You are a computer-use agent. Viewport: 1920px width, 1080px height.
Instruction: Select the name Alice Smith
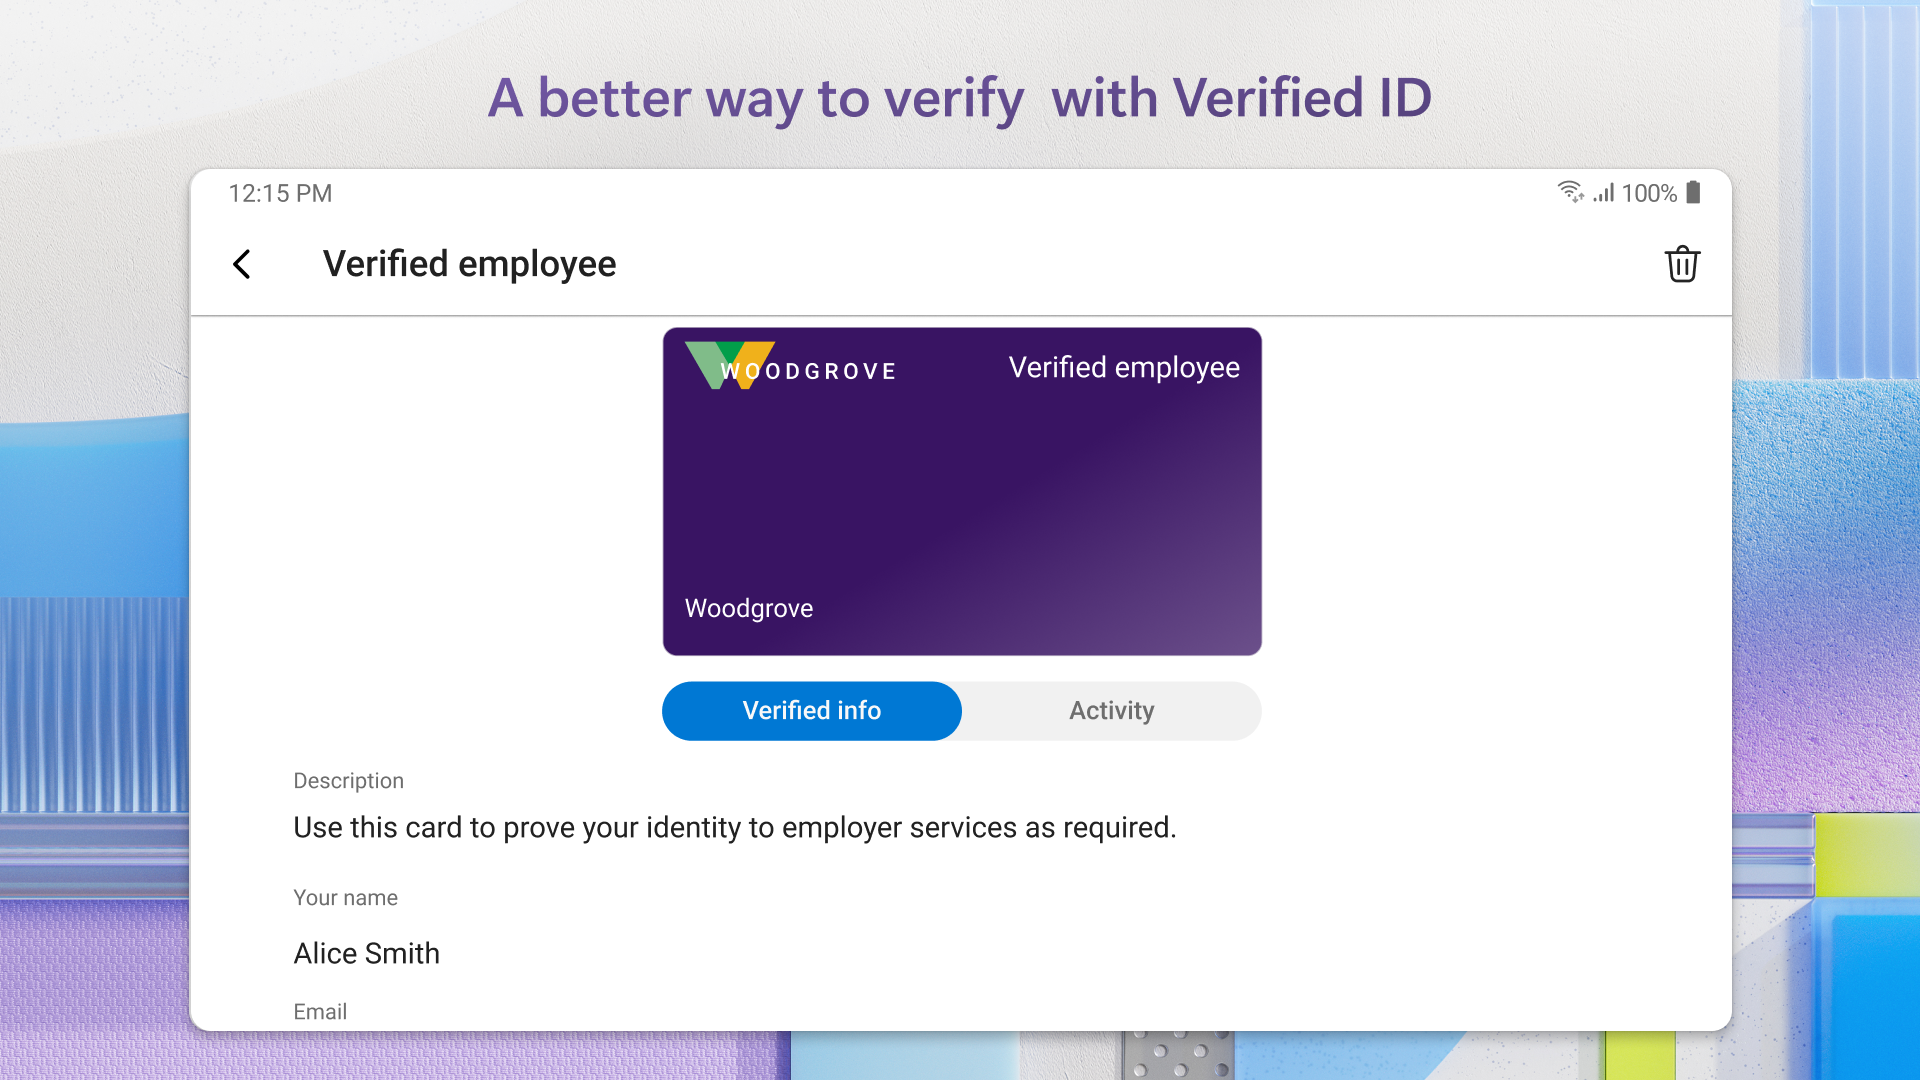tap(366, 953)
